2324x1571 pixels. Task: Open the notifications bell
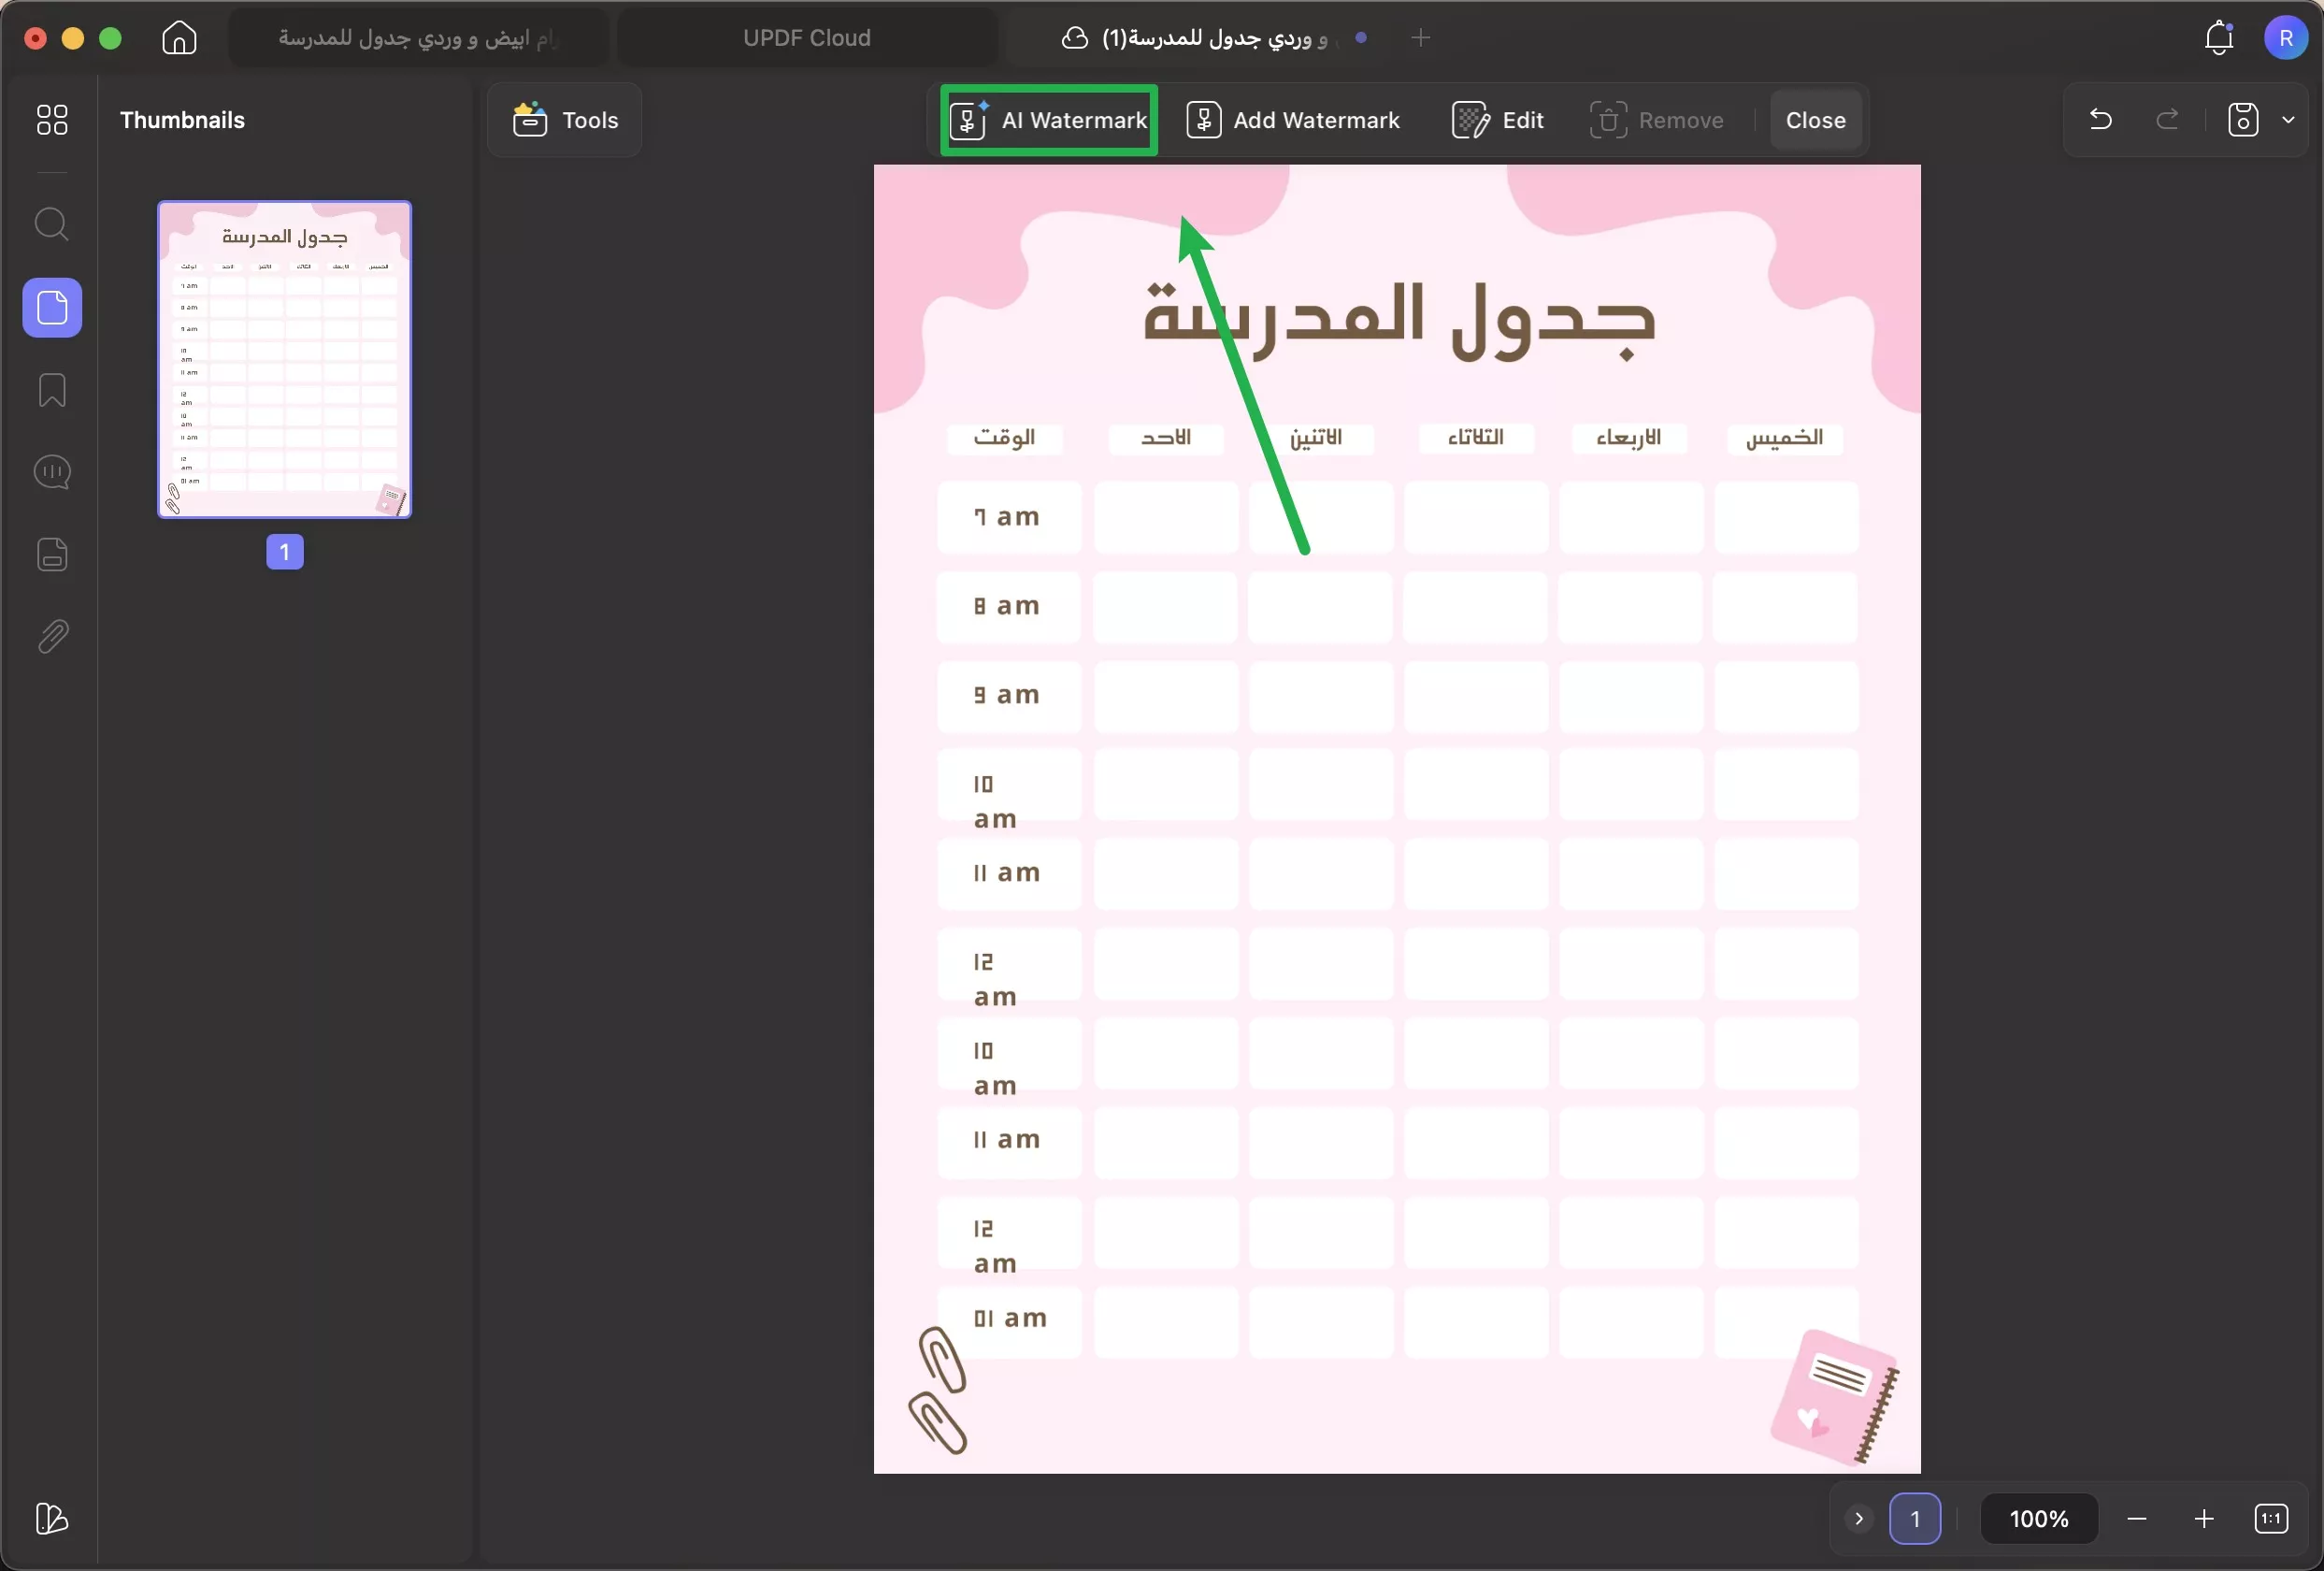point(2219,38)
